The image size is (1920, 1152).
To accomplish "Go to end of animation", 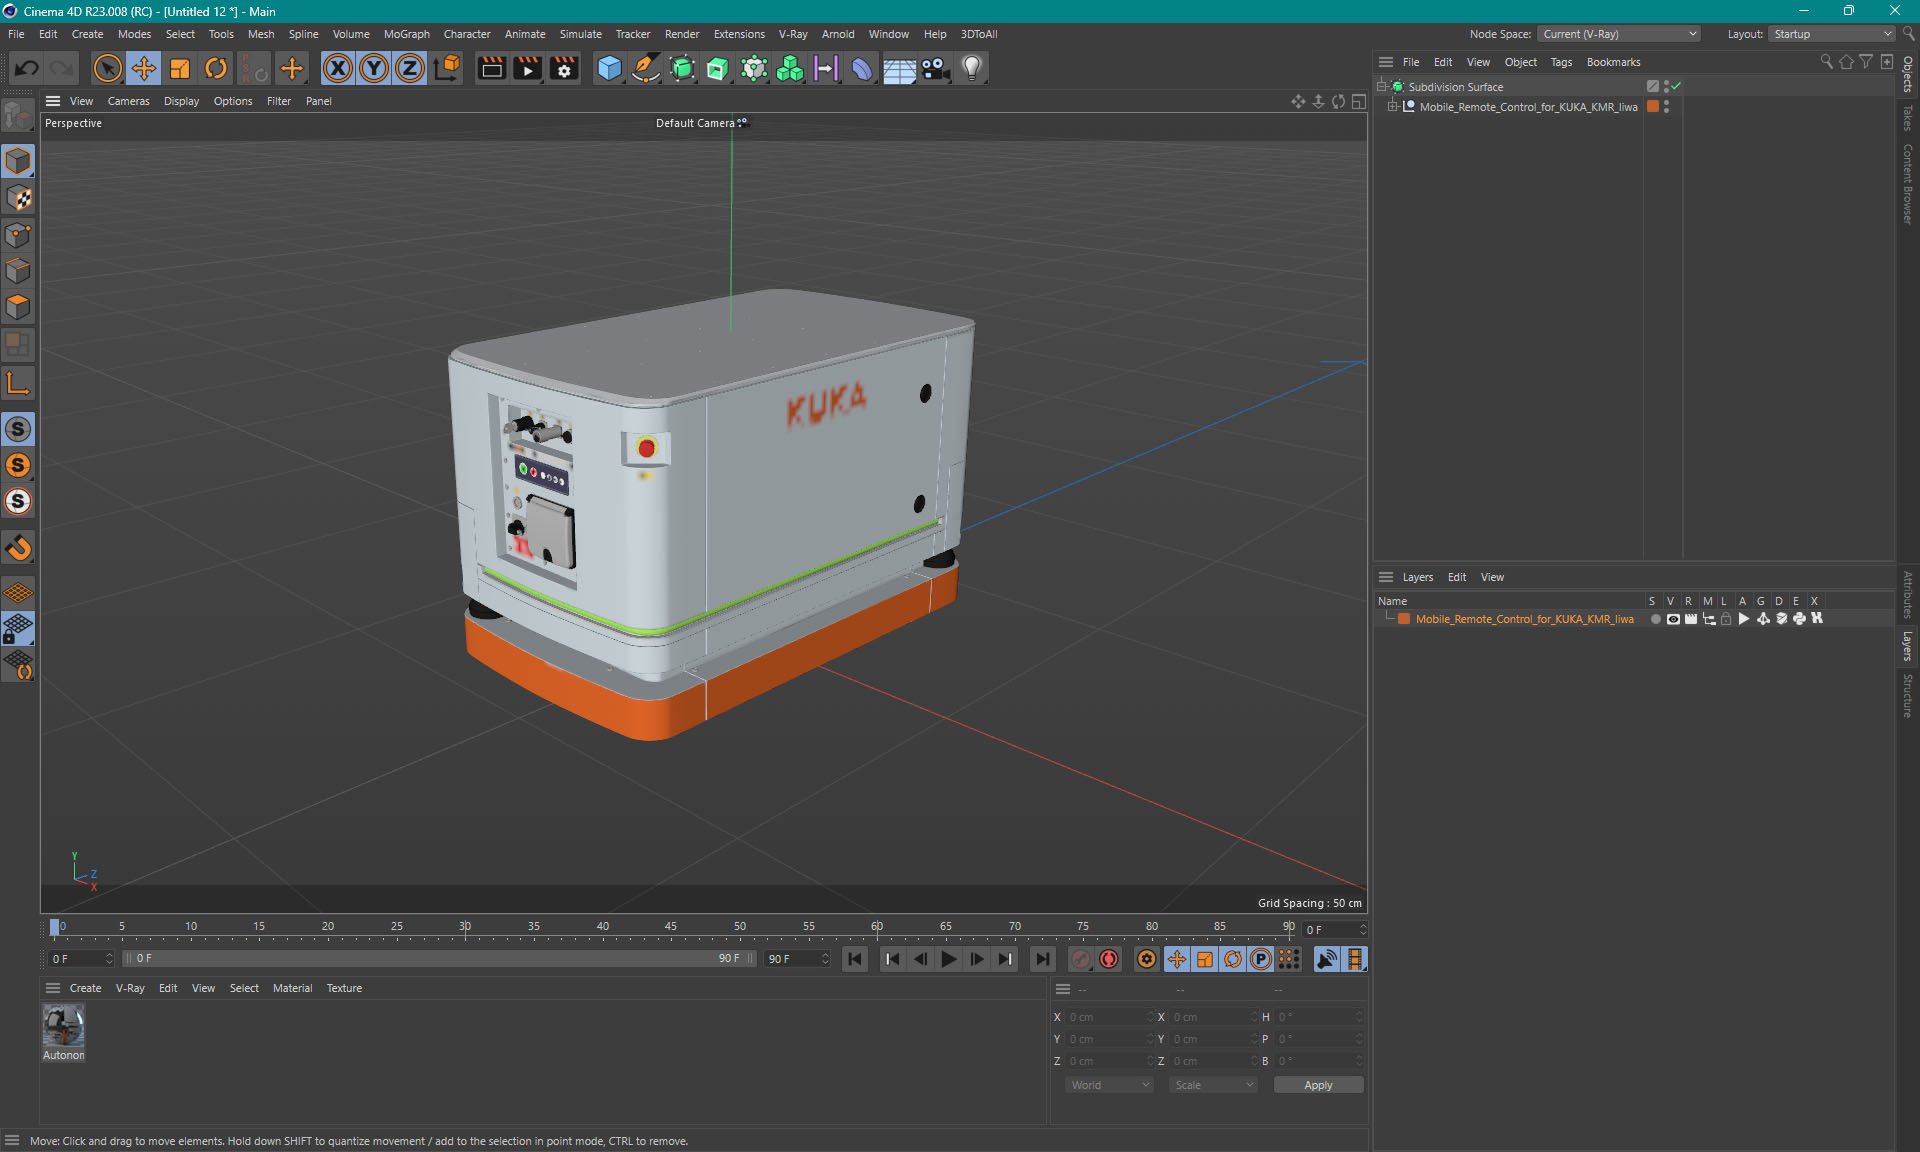I will (1042, 959).
